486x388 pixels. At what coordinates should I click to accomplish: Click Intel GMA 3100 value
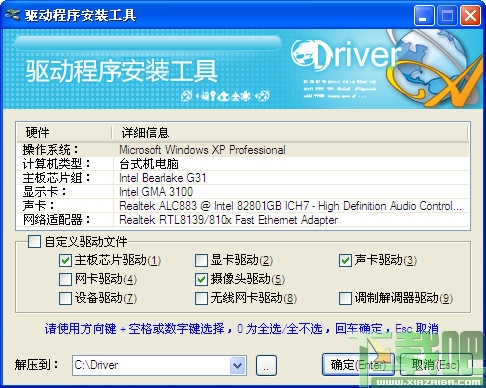[156, 192]
